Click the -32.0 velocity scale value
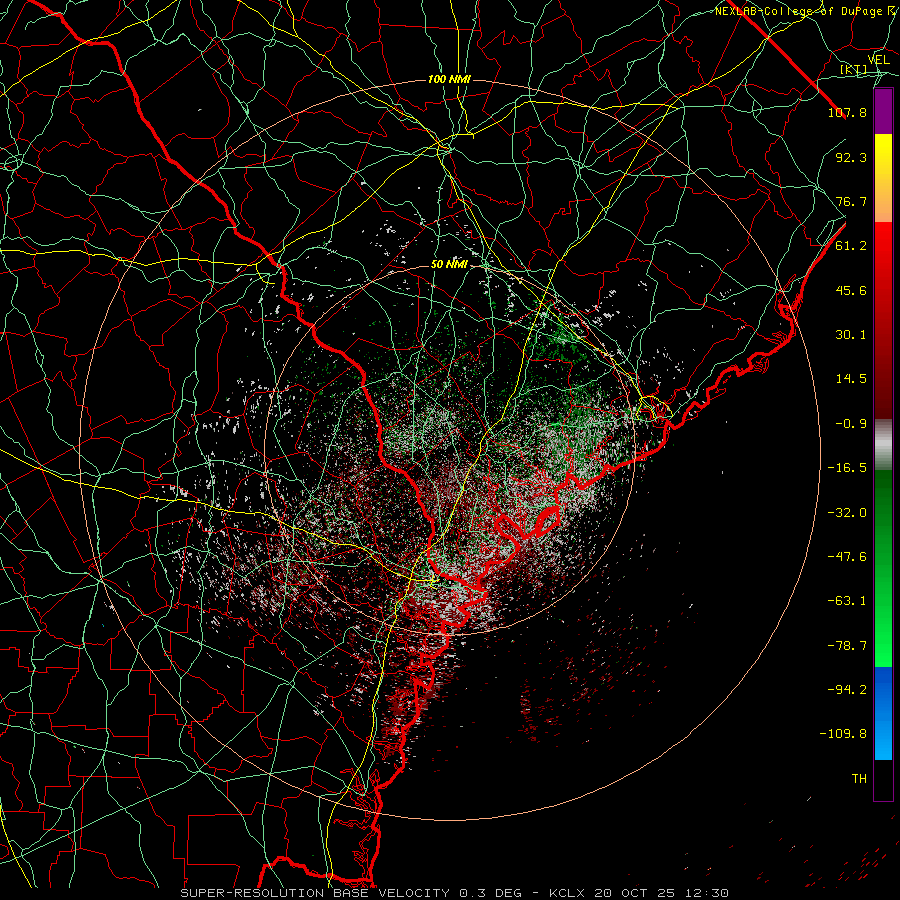 pos(847,513)
